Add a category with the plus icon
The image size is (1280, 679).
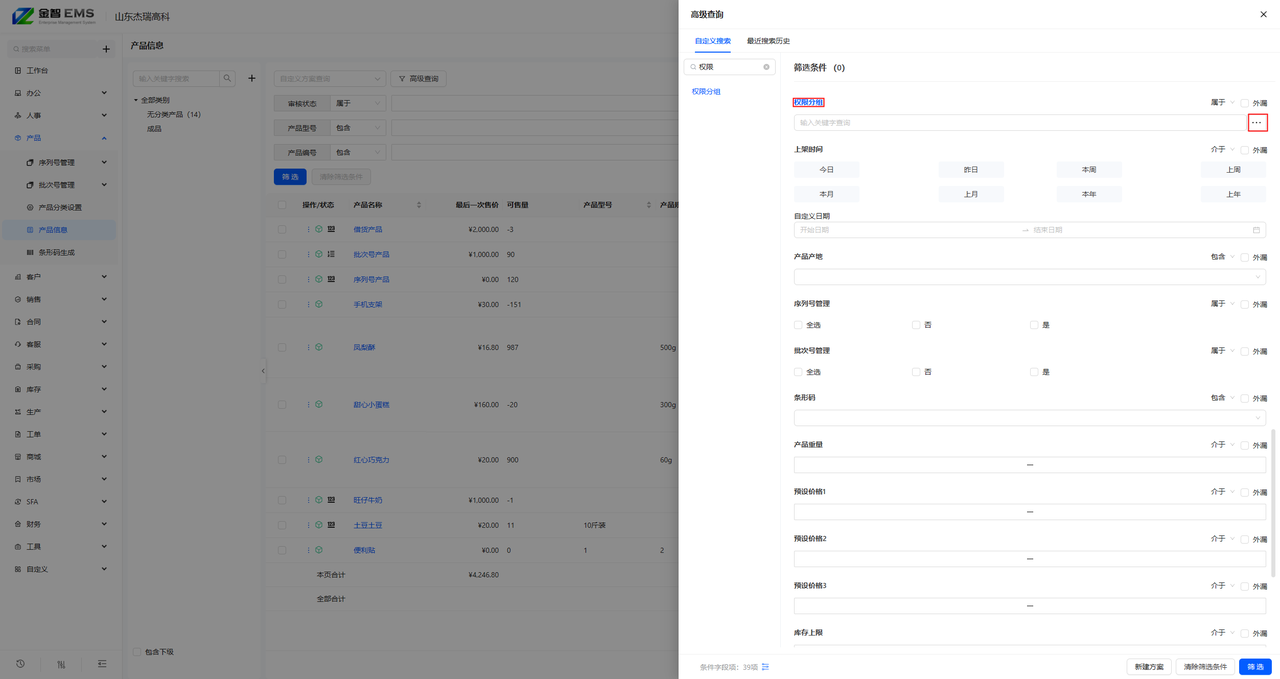251,78
